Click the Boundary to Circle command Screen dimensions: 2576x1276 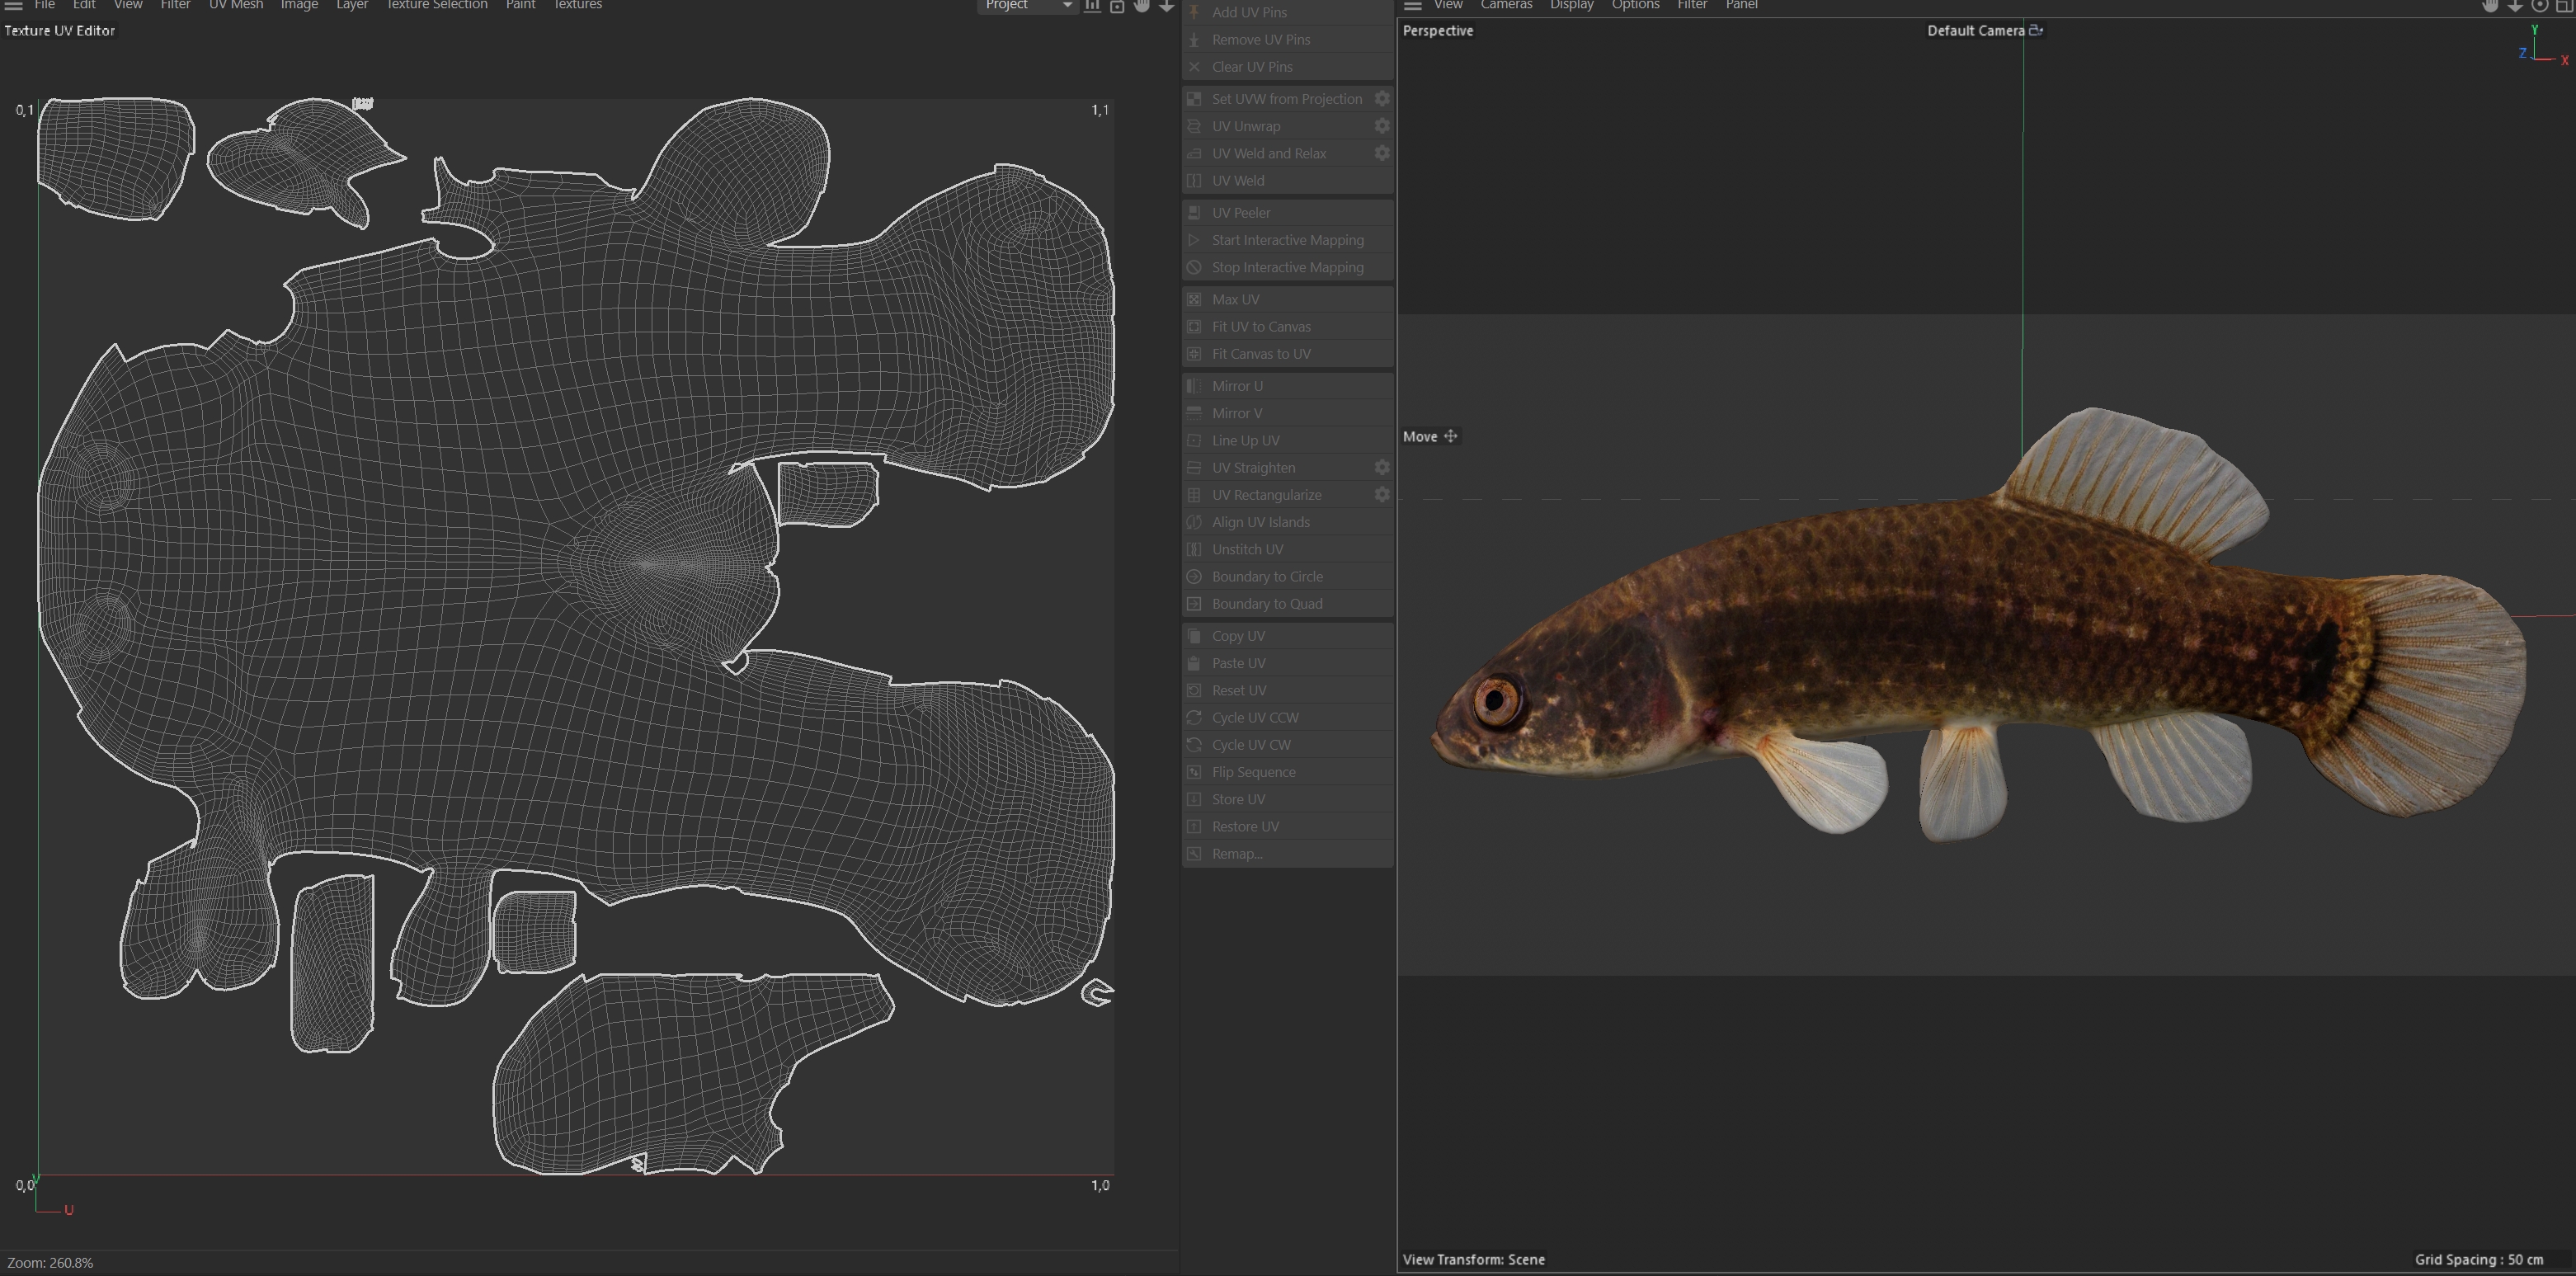1267,577
